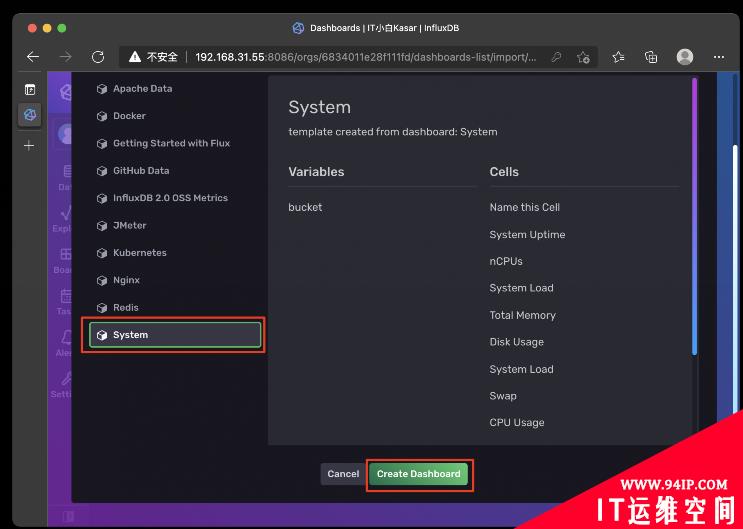Click the Cells heading
The height and width of the screenshot is (529, 743).
(504, 172)
